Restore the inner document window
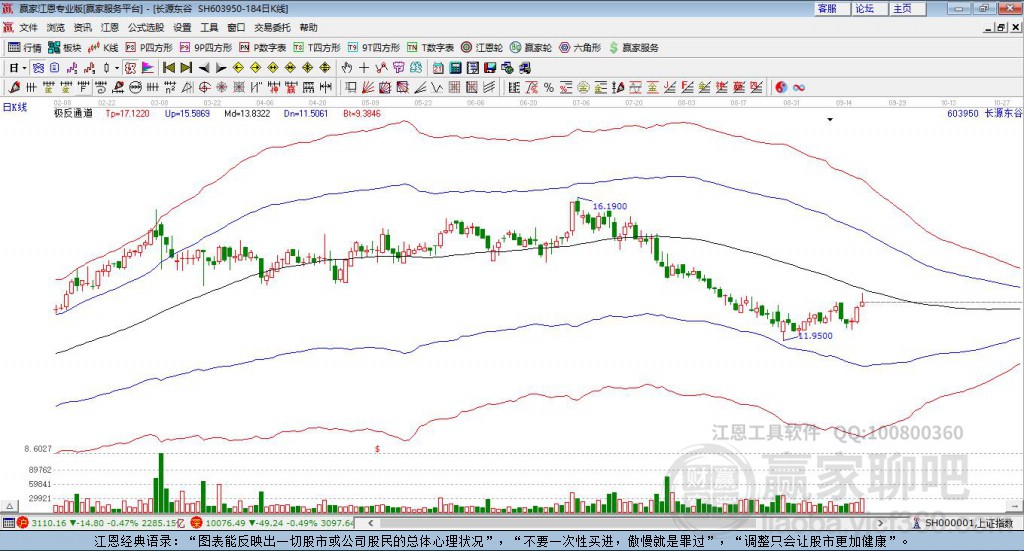 point(1002,27)
